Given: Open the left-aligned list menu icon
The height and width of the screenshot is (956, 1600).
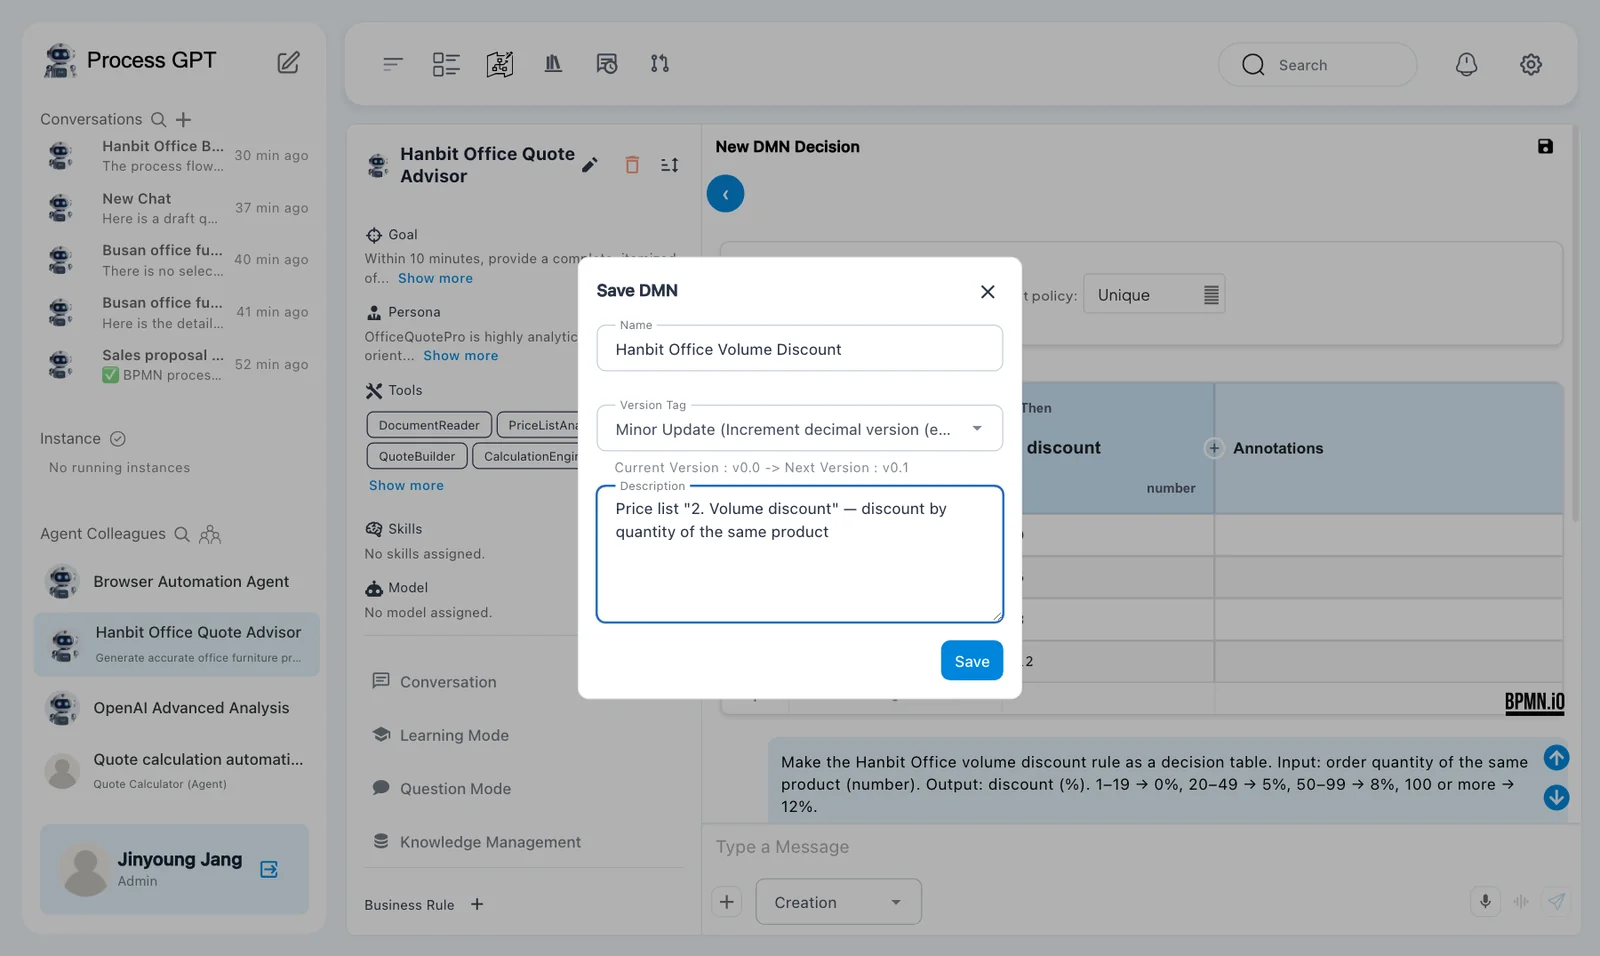Looking at the screenshot, I should [x=393, y=64].
